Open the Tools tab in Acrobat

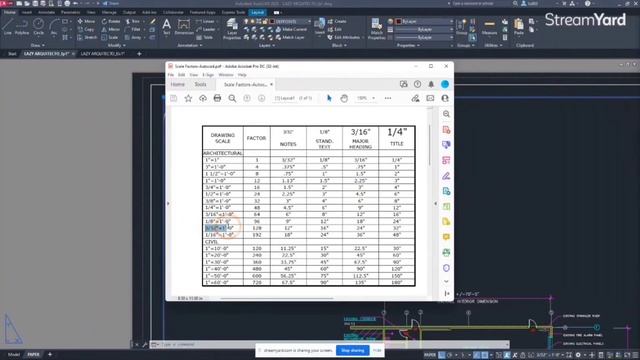pos(200,84)
